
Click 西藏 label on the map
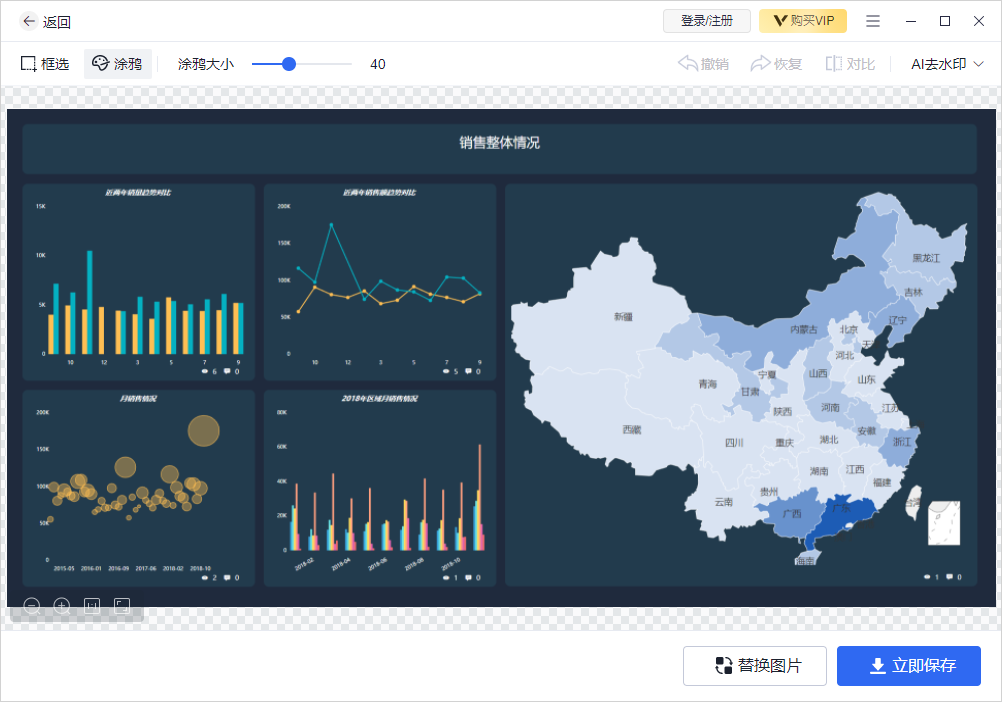[632, 430]
